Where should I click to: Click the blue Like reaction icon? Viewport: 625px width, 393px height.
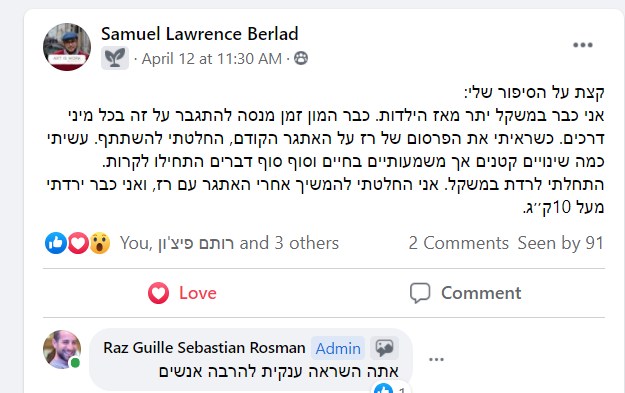[56, 243]
